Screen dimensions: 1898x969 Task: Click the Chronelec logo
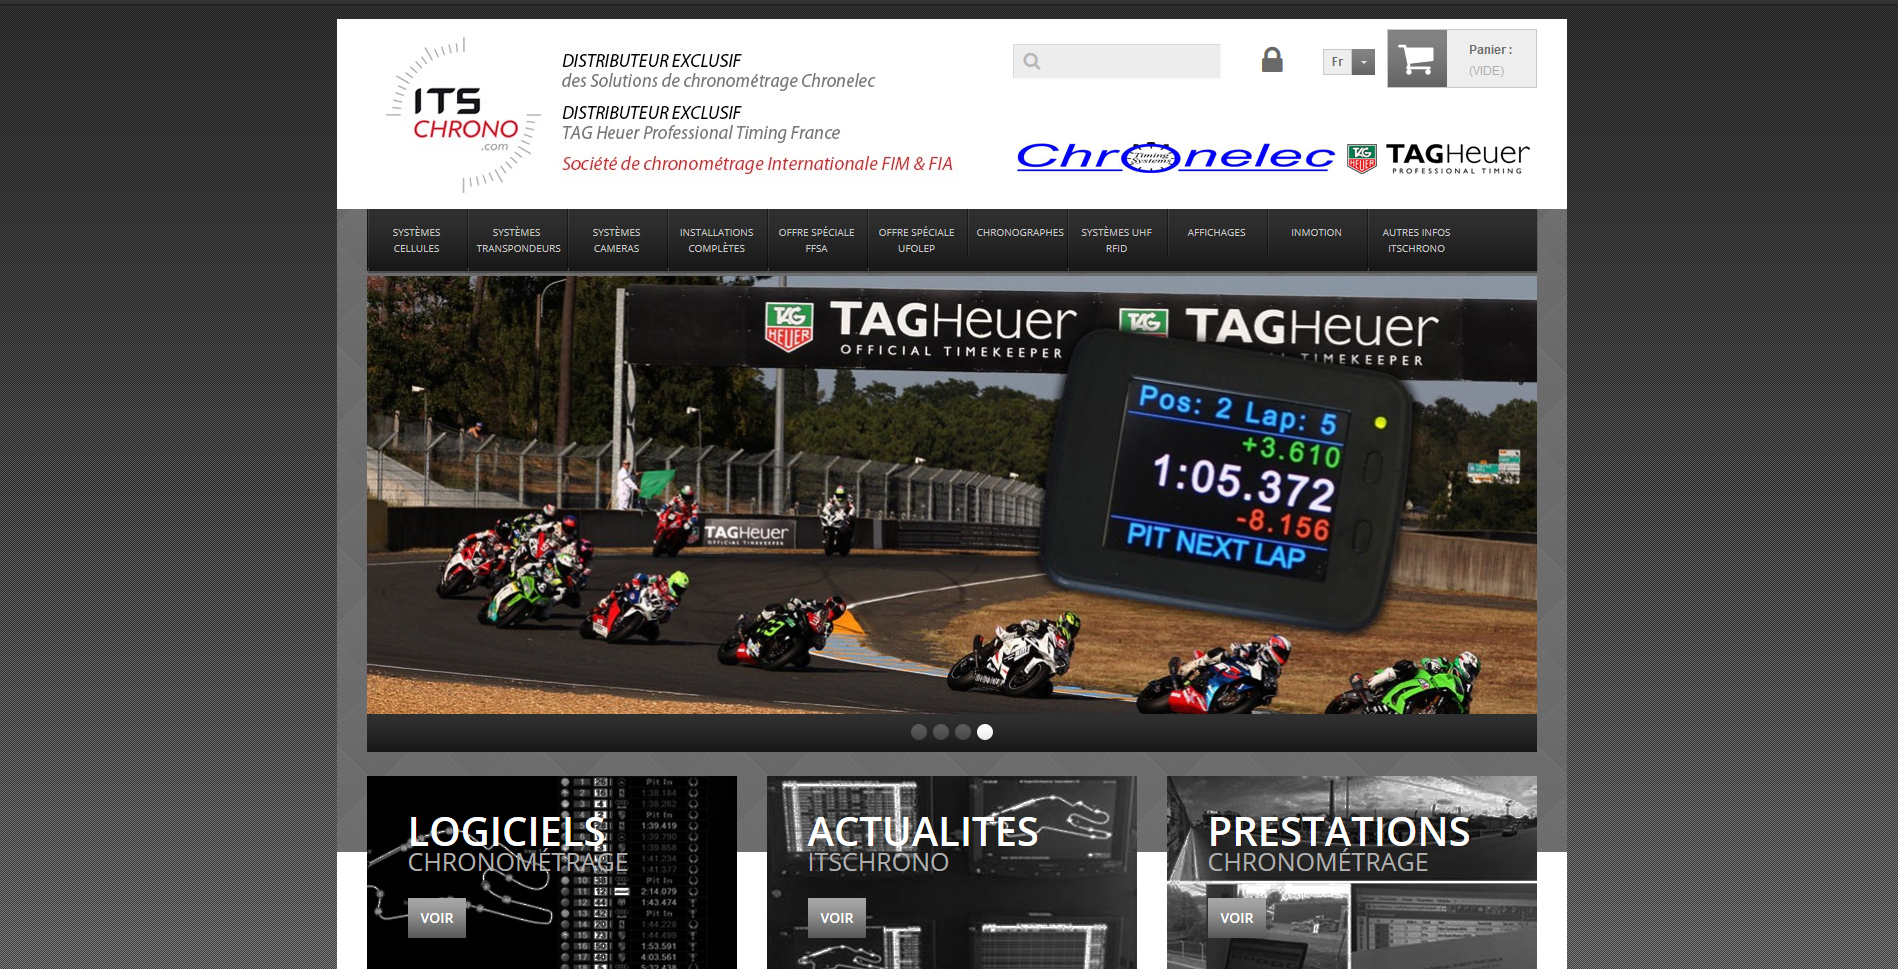pyautogui.click(x=1175, y=157)
